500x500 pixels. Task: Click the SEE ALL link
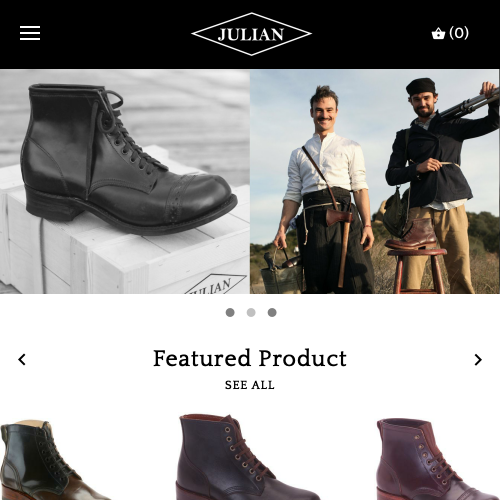click(x=250, y=385)
